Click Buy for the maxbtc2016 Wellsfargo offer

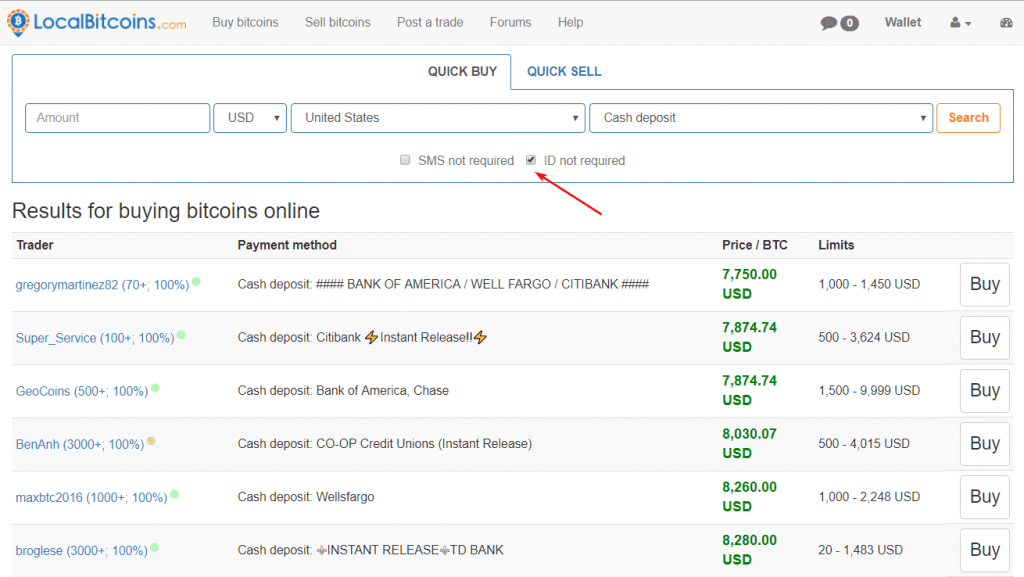tap(985, 497)
